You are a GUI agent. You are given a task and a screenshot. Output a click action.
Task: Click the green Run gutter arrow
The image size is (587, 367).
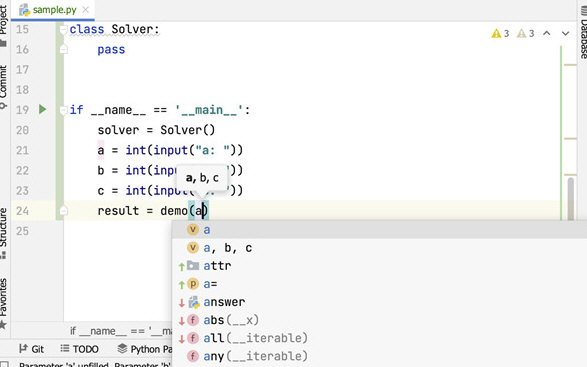(x=42, y=109)
